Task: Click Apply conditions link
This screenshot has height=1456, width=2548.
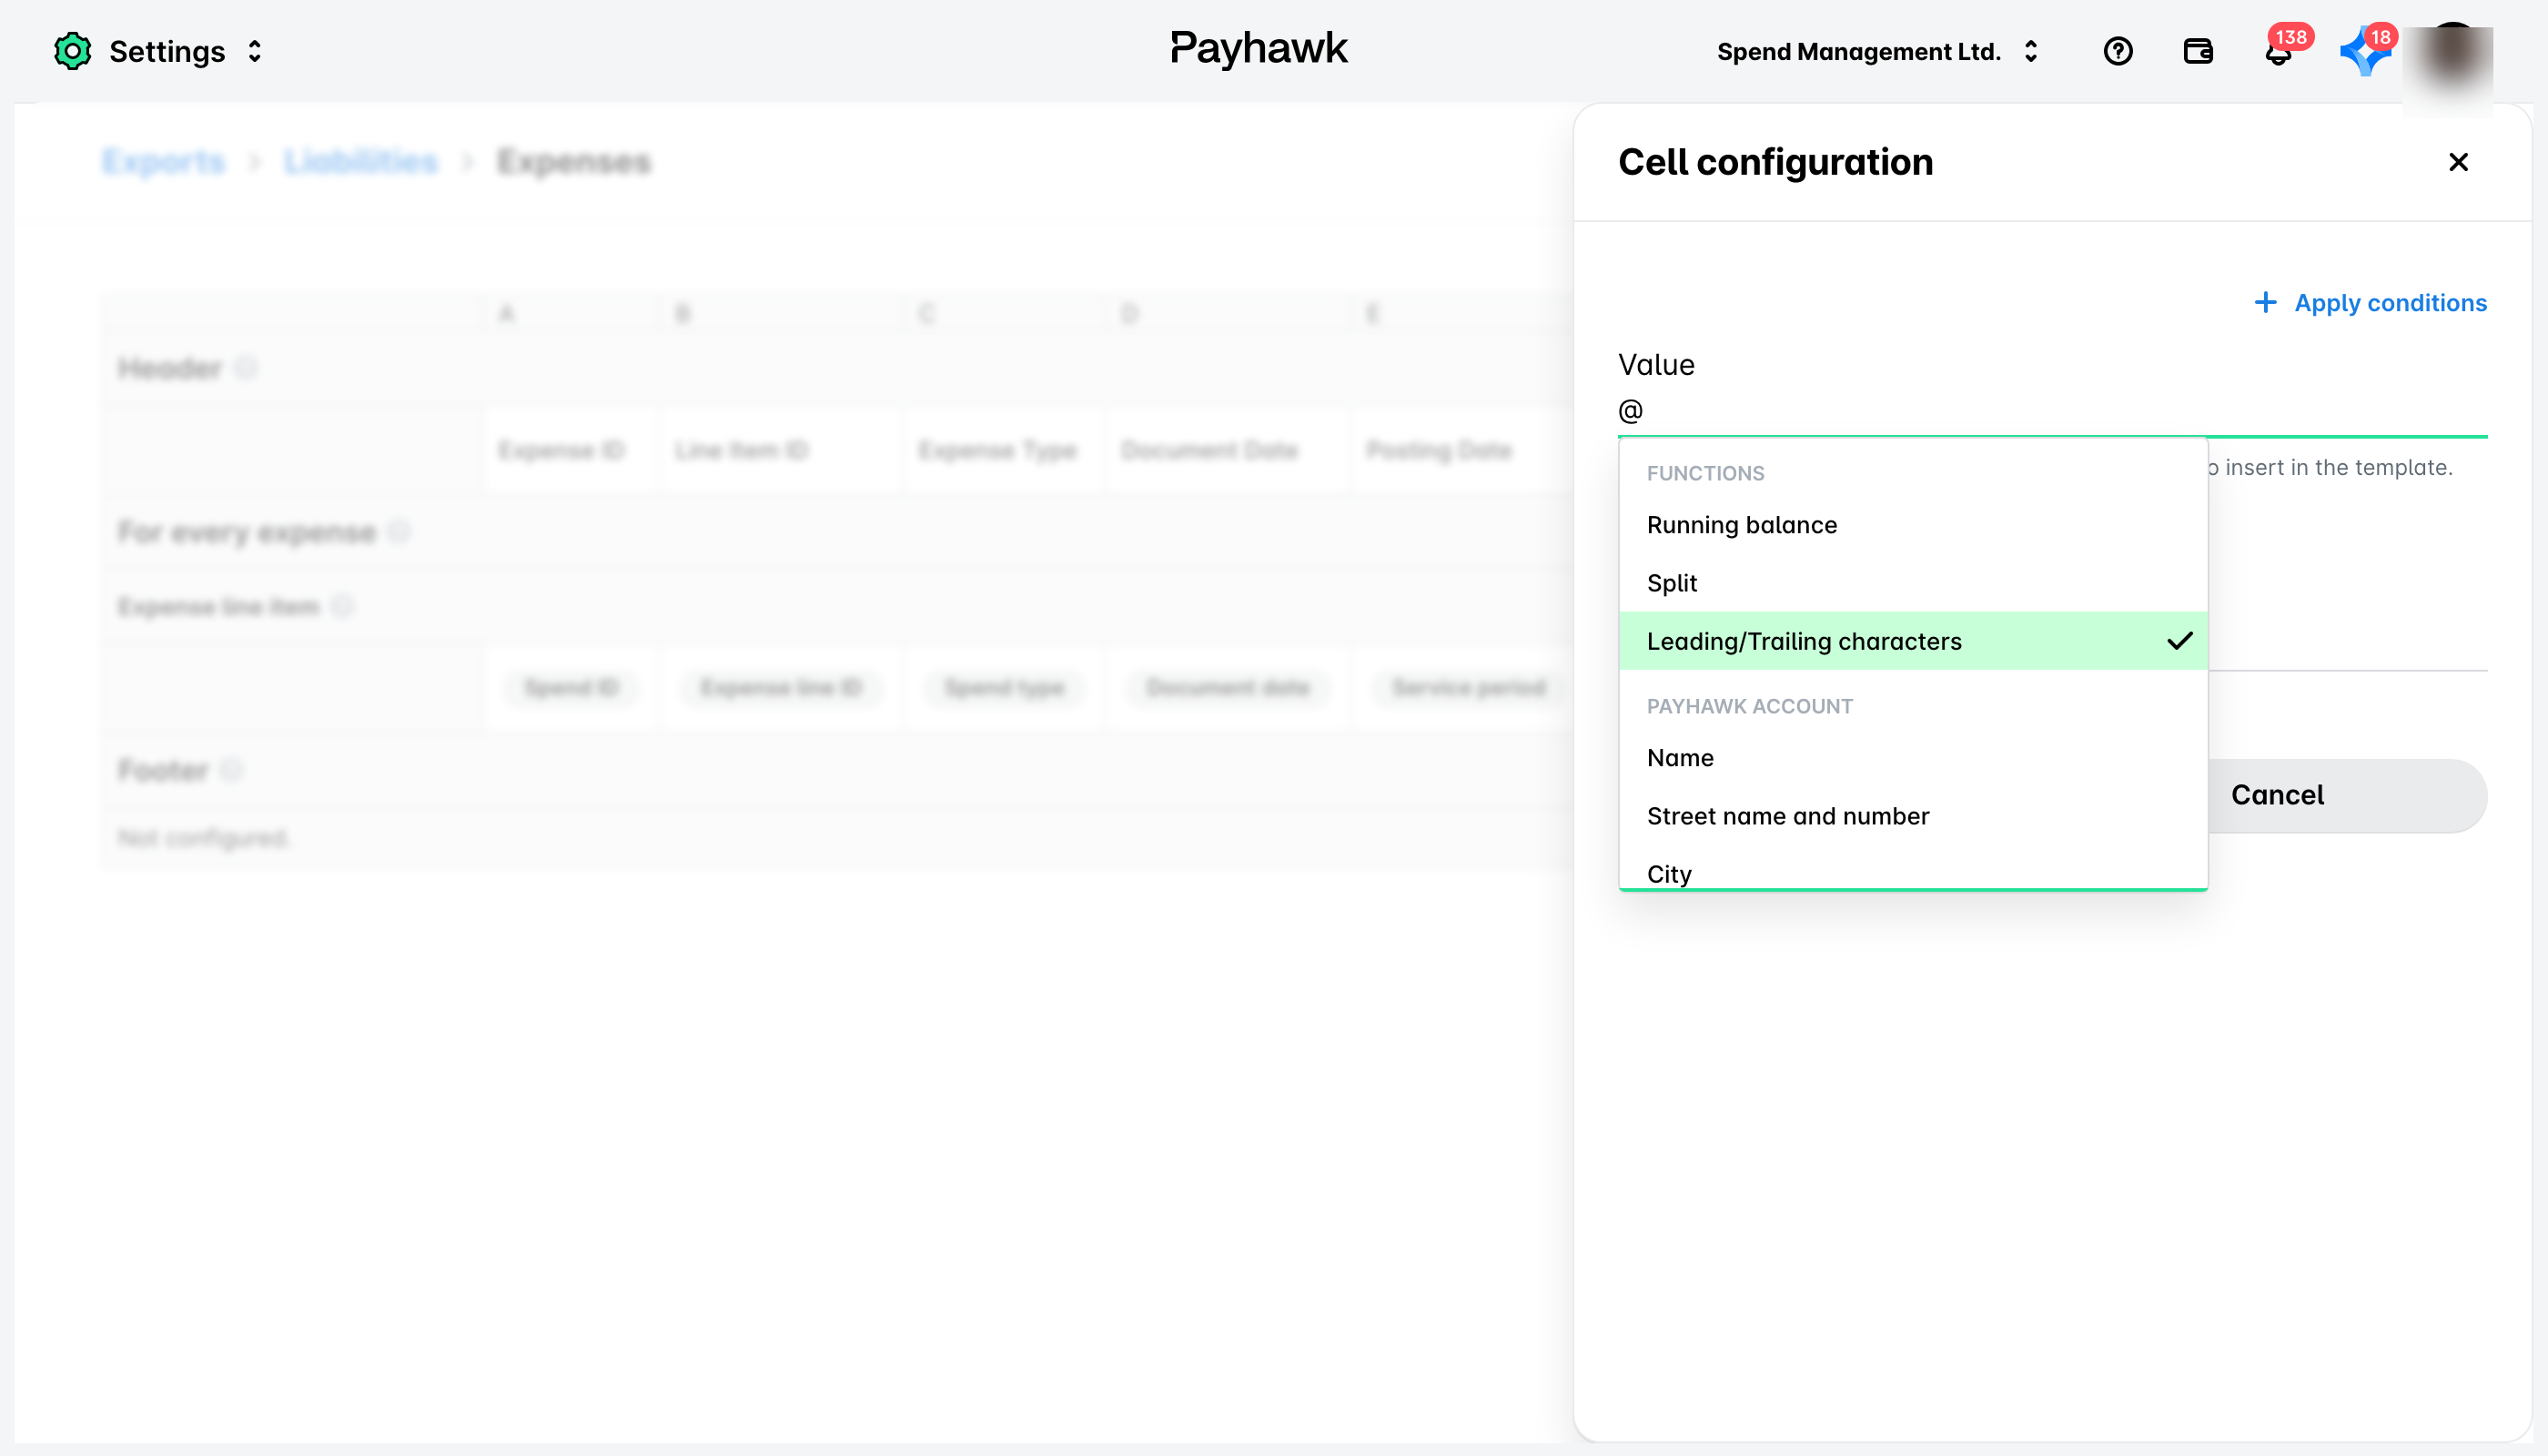Action: click(x=2390, y=303)
